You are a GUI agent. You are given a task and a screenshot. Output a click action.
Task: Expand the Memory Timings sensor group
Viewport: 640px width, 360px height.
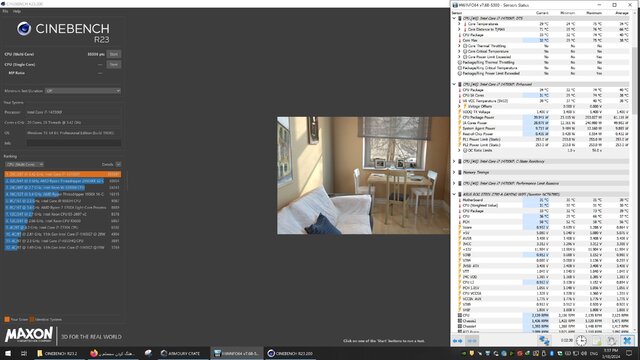(x=454, y=172)
